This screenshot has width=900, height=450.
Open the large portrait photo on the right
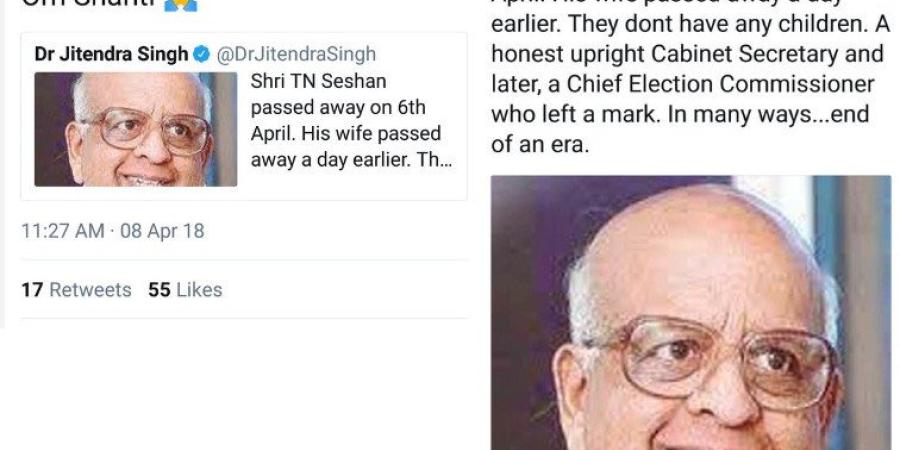690,313
